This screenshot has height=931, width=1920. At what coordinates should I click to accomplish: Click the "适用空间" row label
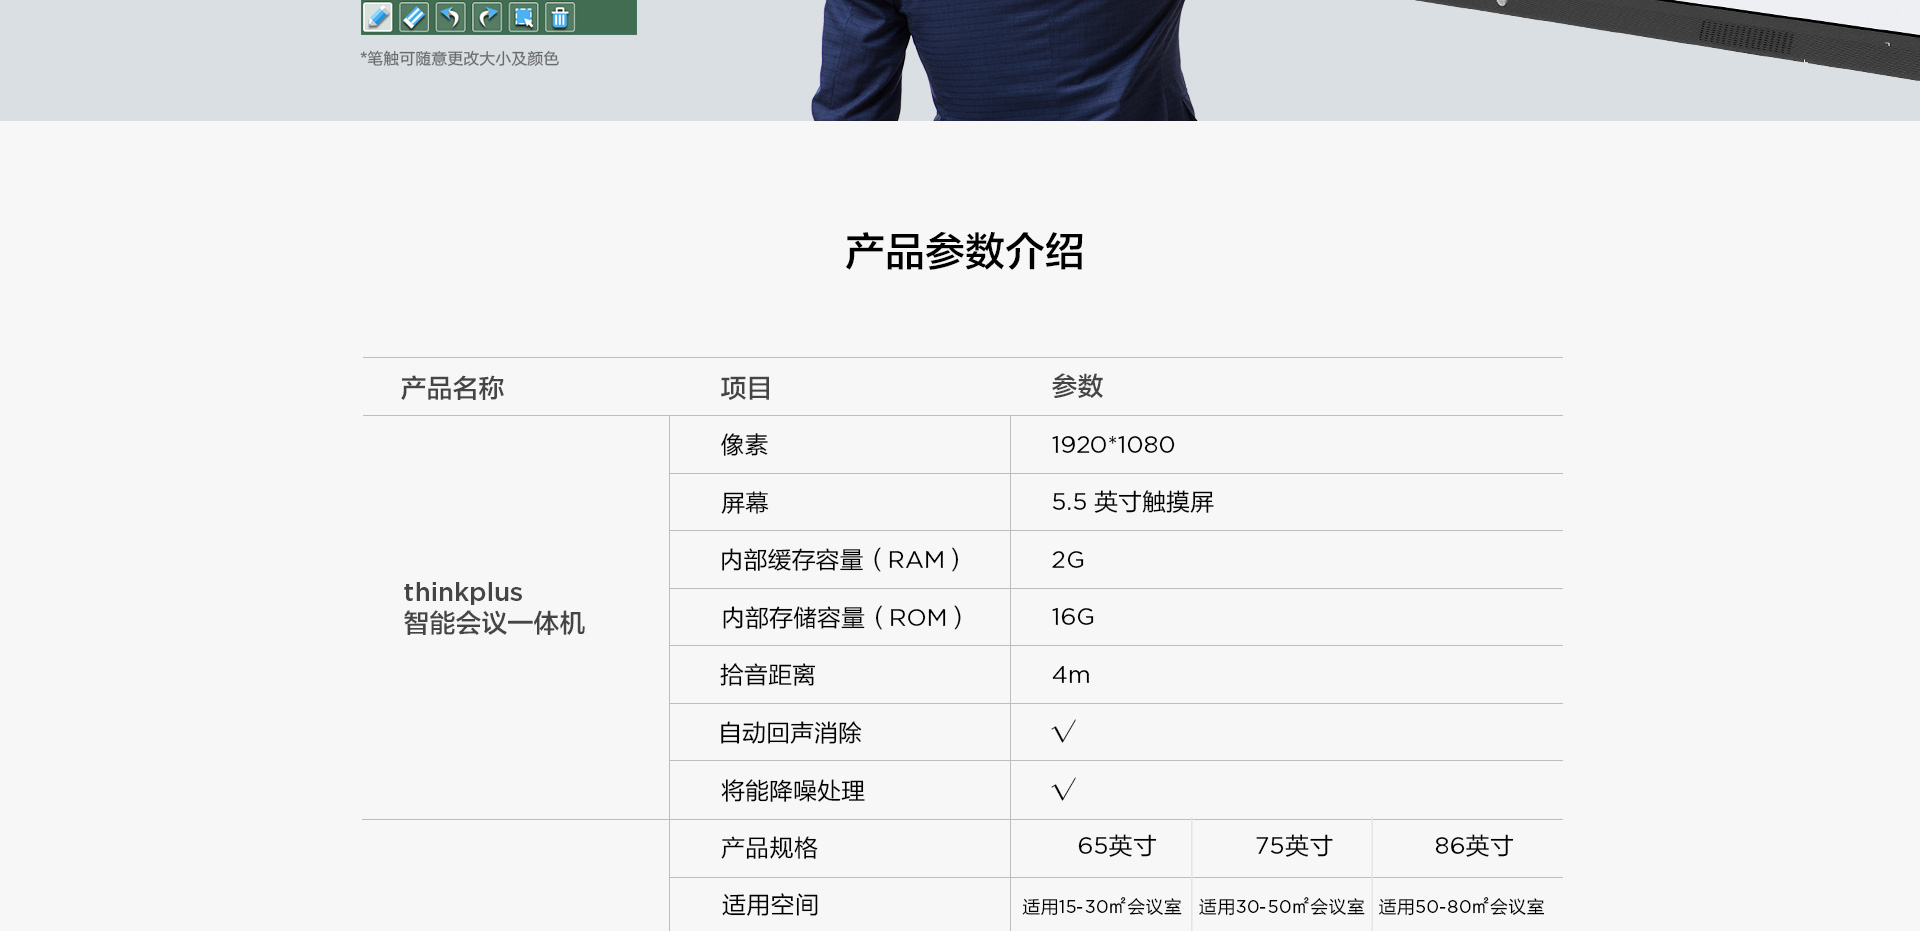coord(770,905)
